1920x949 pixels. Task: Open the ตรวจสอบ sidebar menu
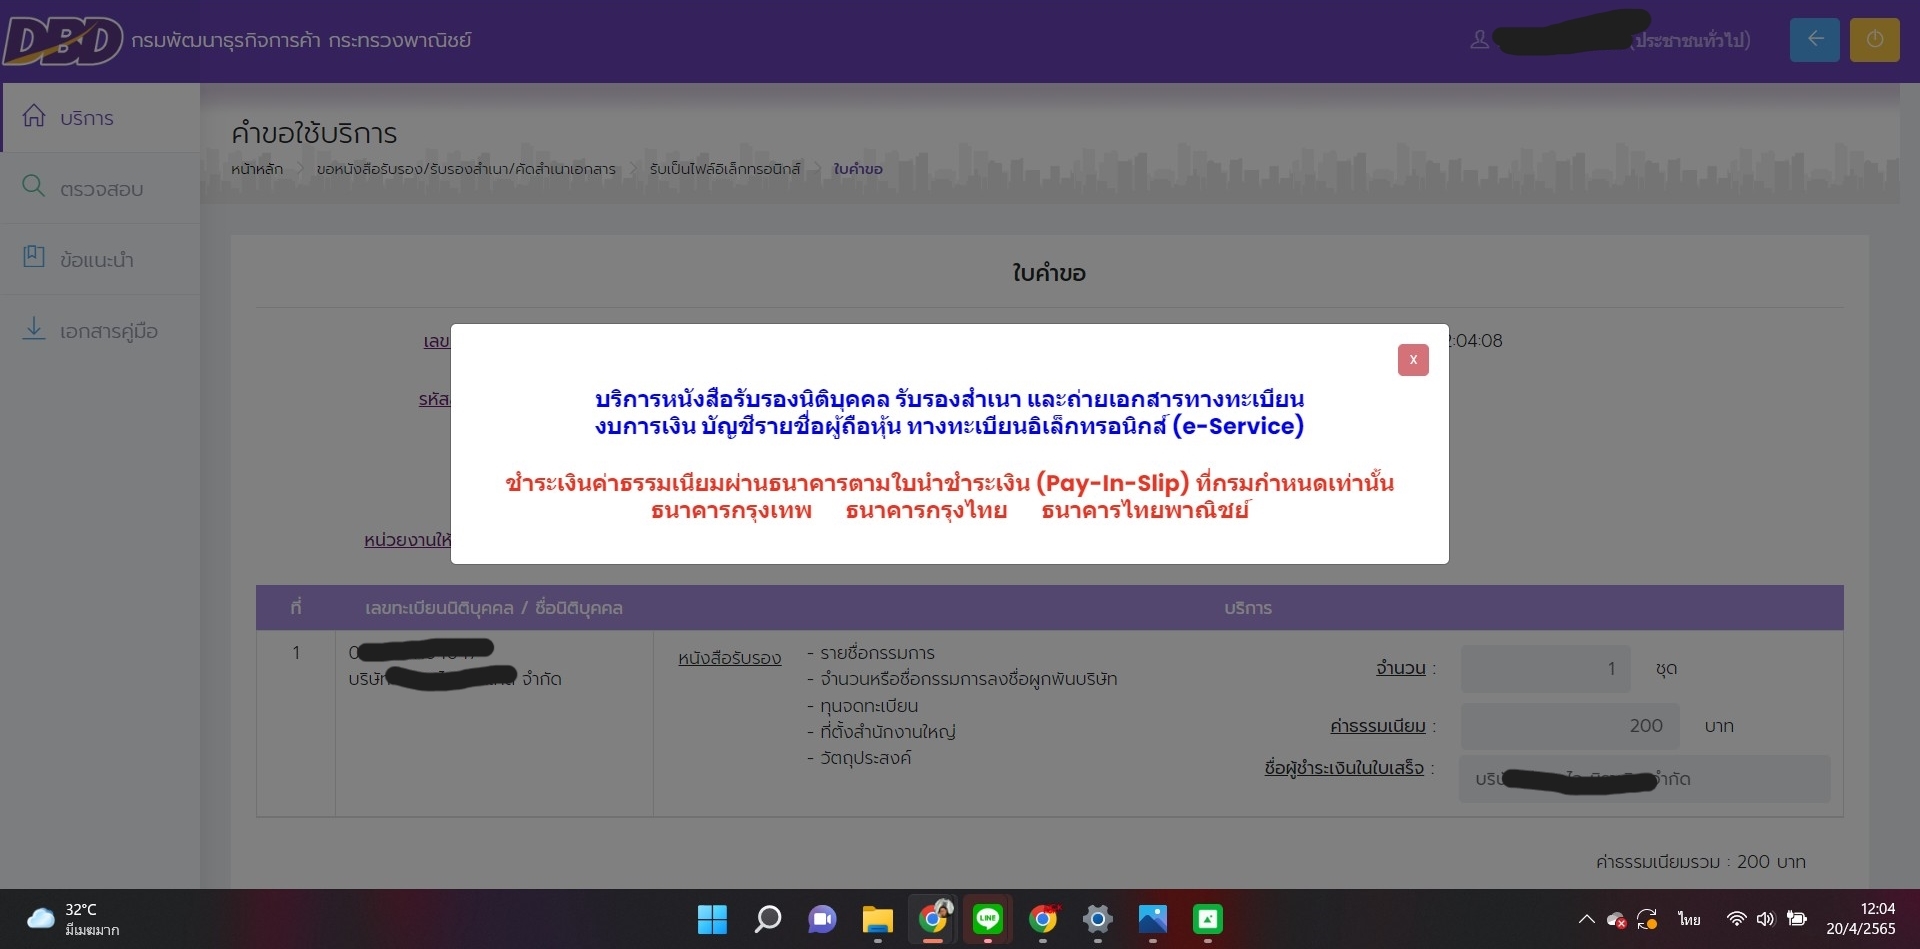coord(100,188)
